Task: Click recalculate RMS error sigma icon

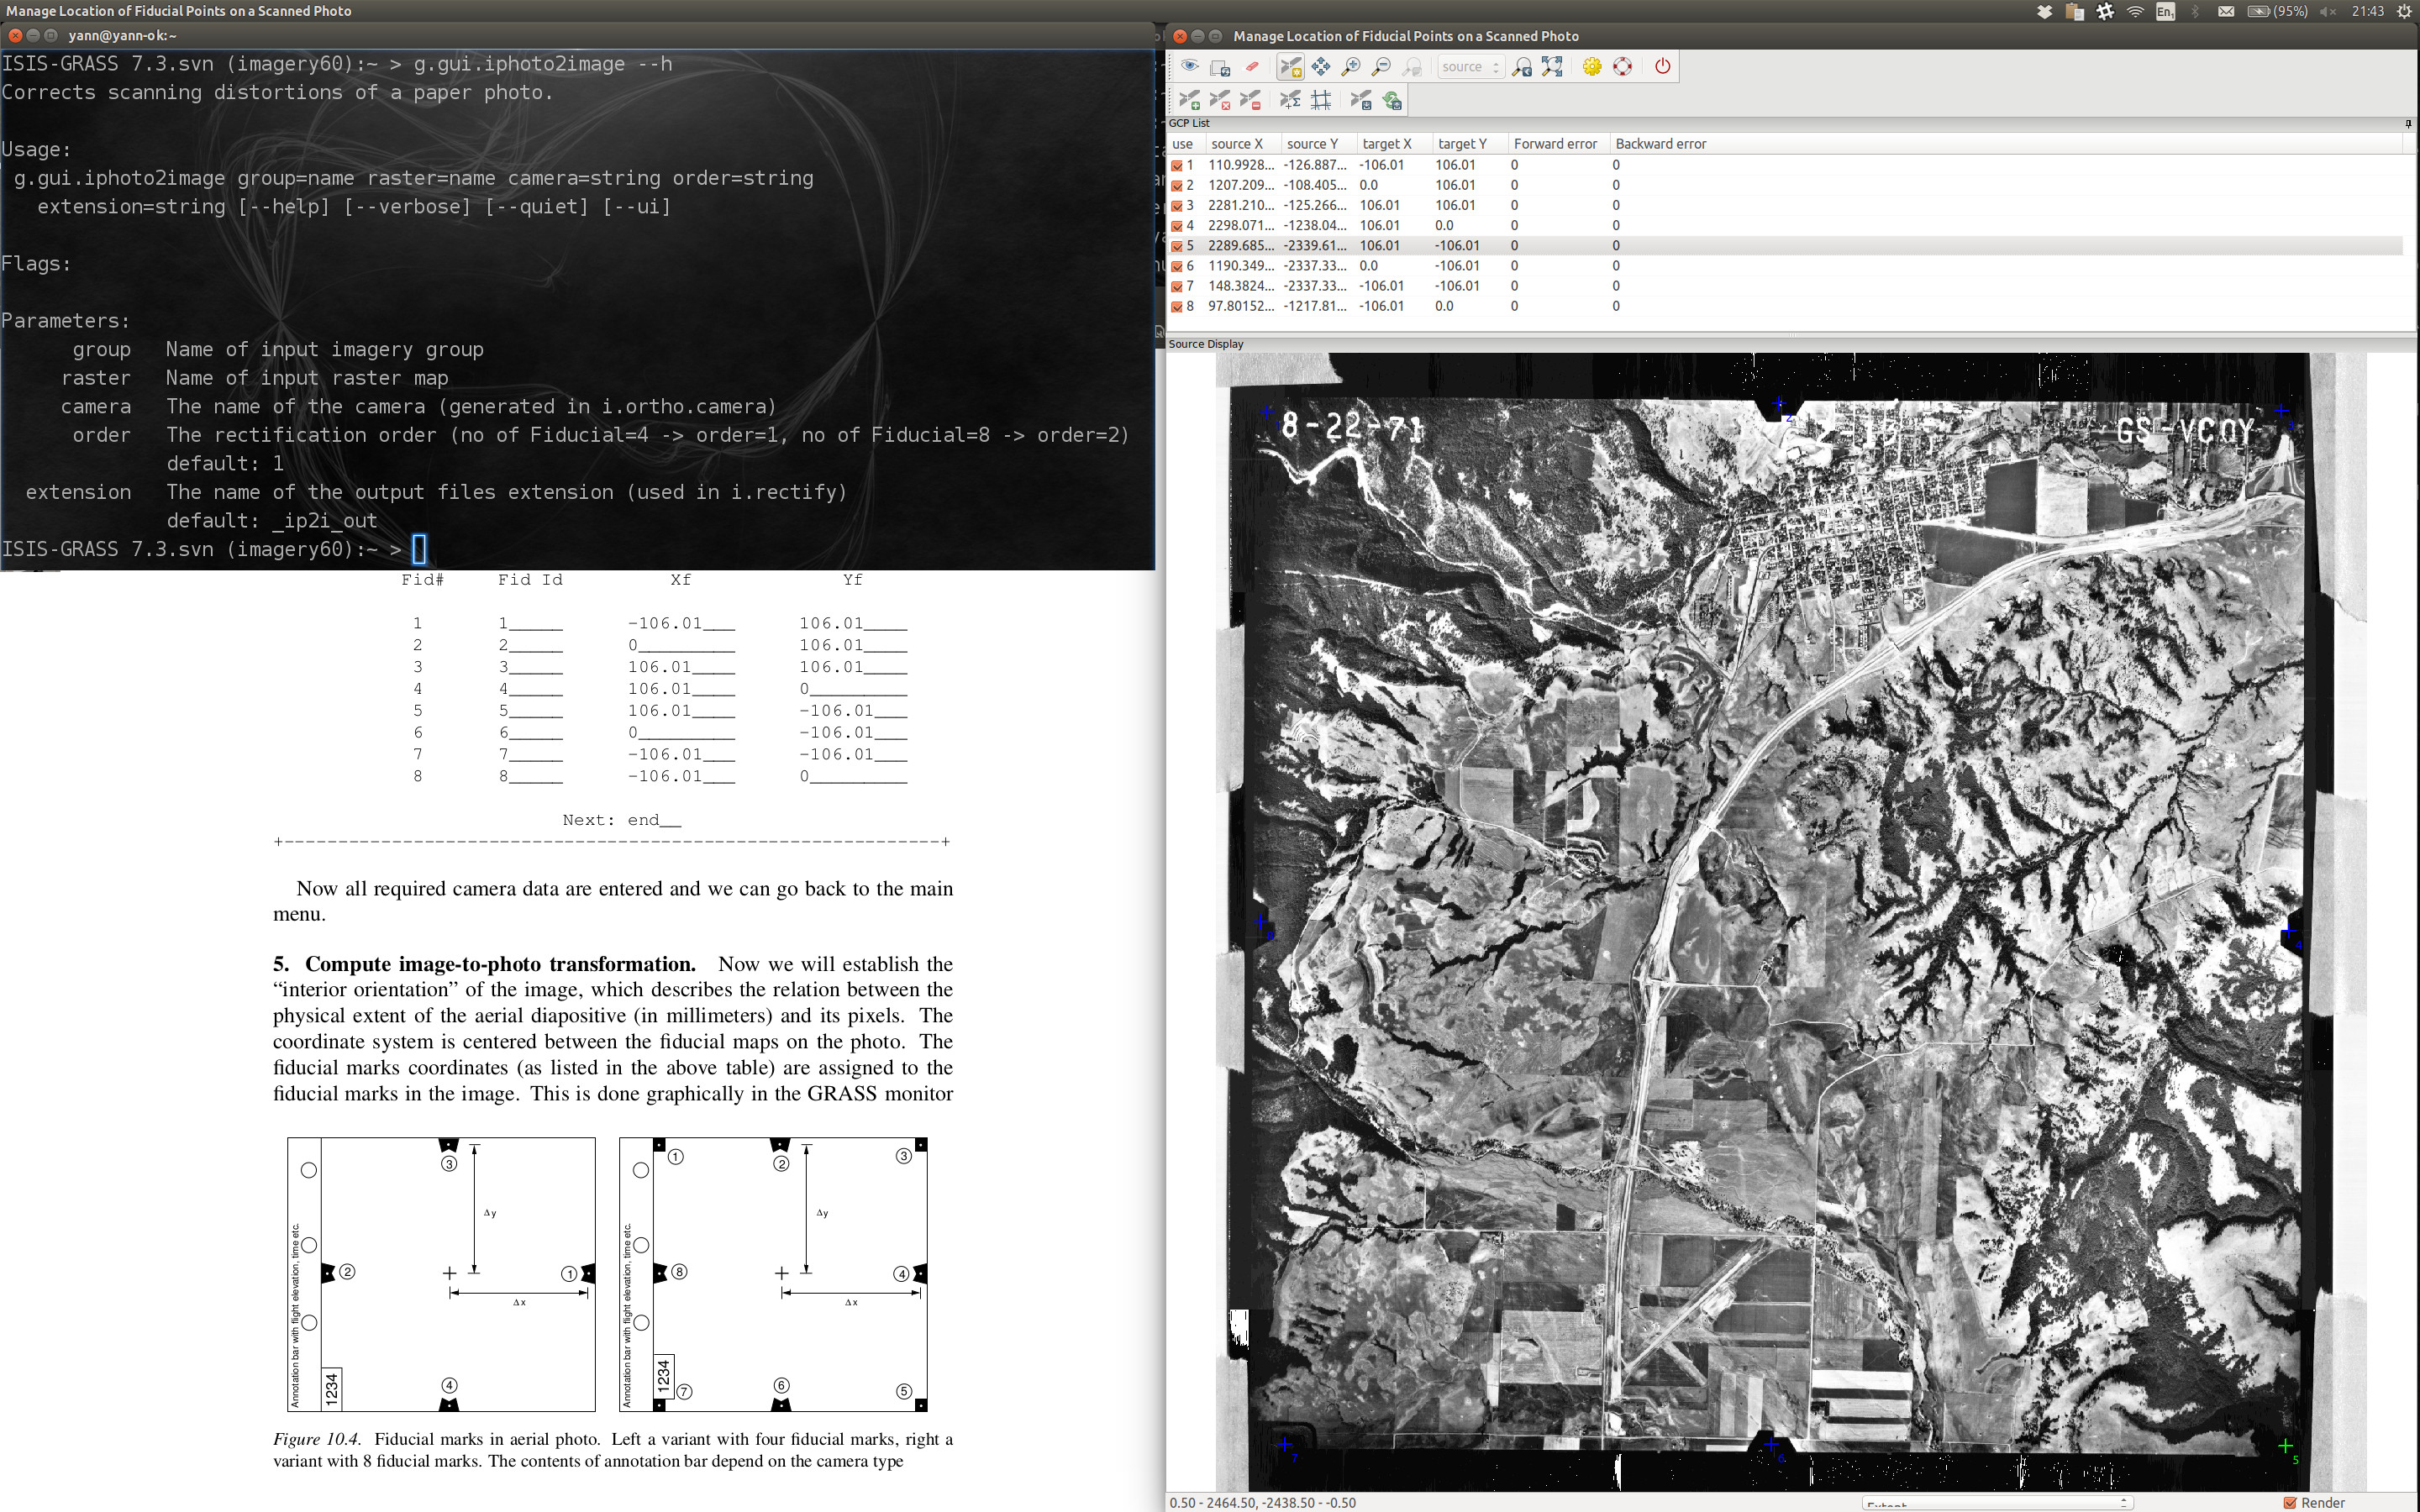Action: 1290,99
